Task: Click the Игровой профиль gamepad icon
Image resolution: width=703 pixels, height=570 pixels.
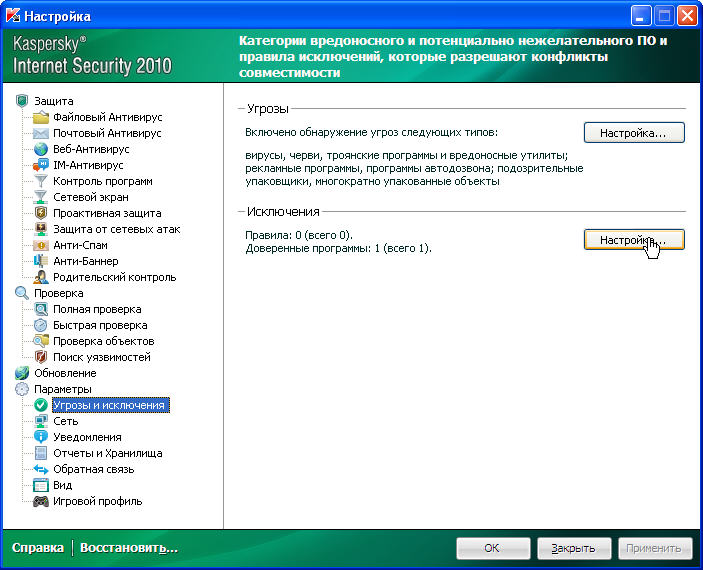Action: [41, 501]
